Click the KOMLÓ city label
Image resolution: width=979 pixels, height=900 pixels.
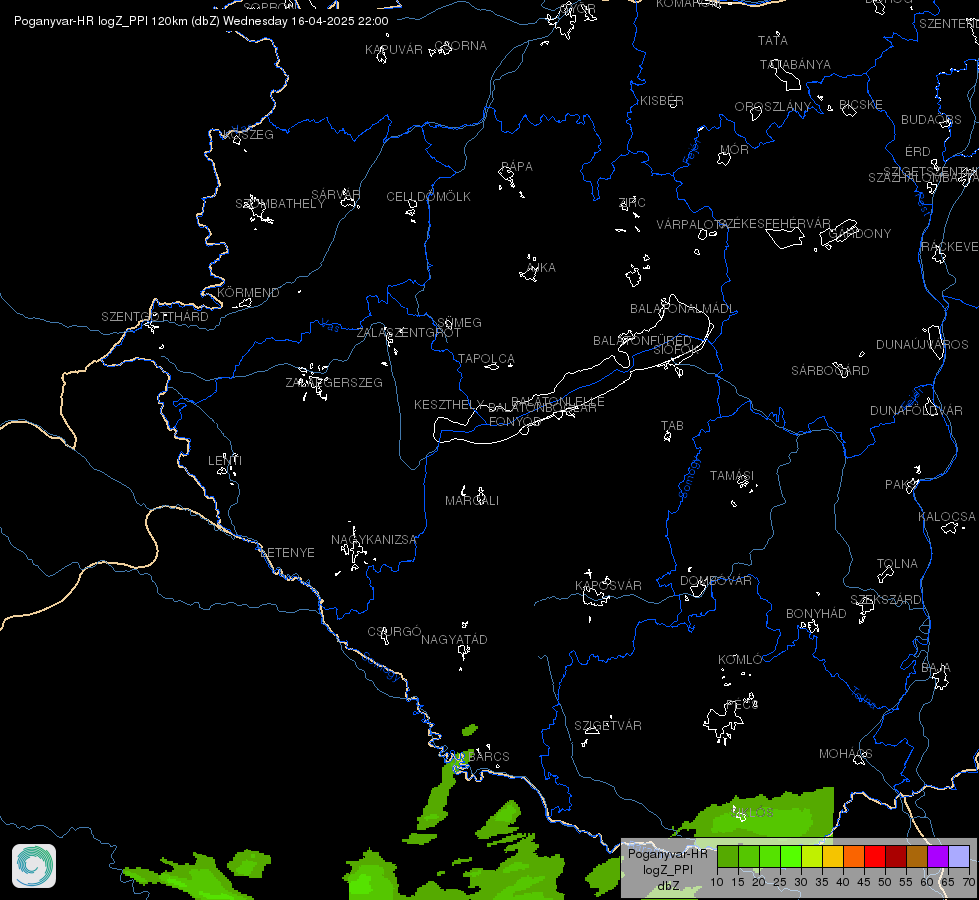click(x=740, y=660)
